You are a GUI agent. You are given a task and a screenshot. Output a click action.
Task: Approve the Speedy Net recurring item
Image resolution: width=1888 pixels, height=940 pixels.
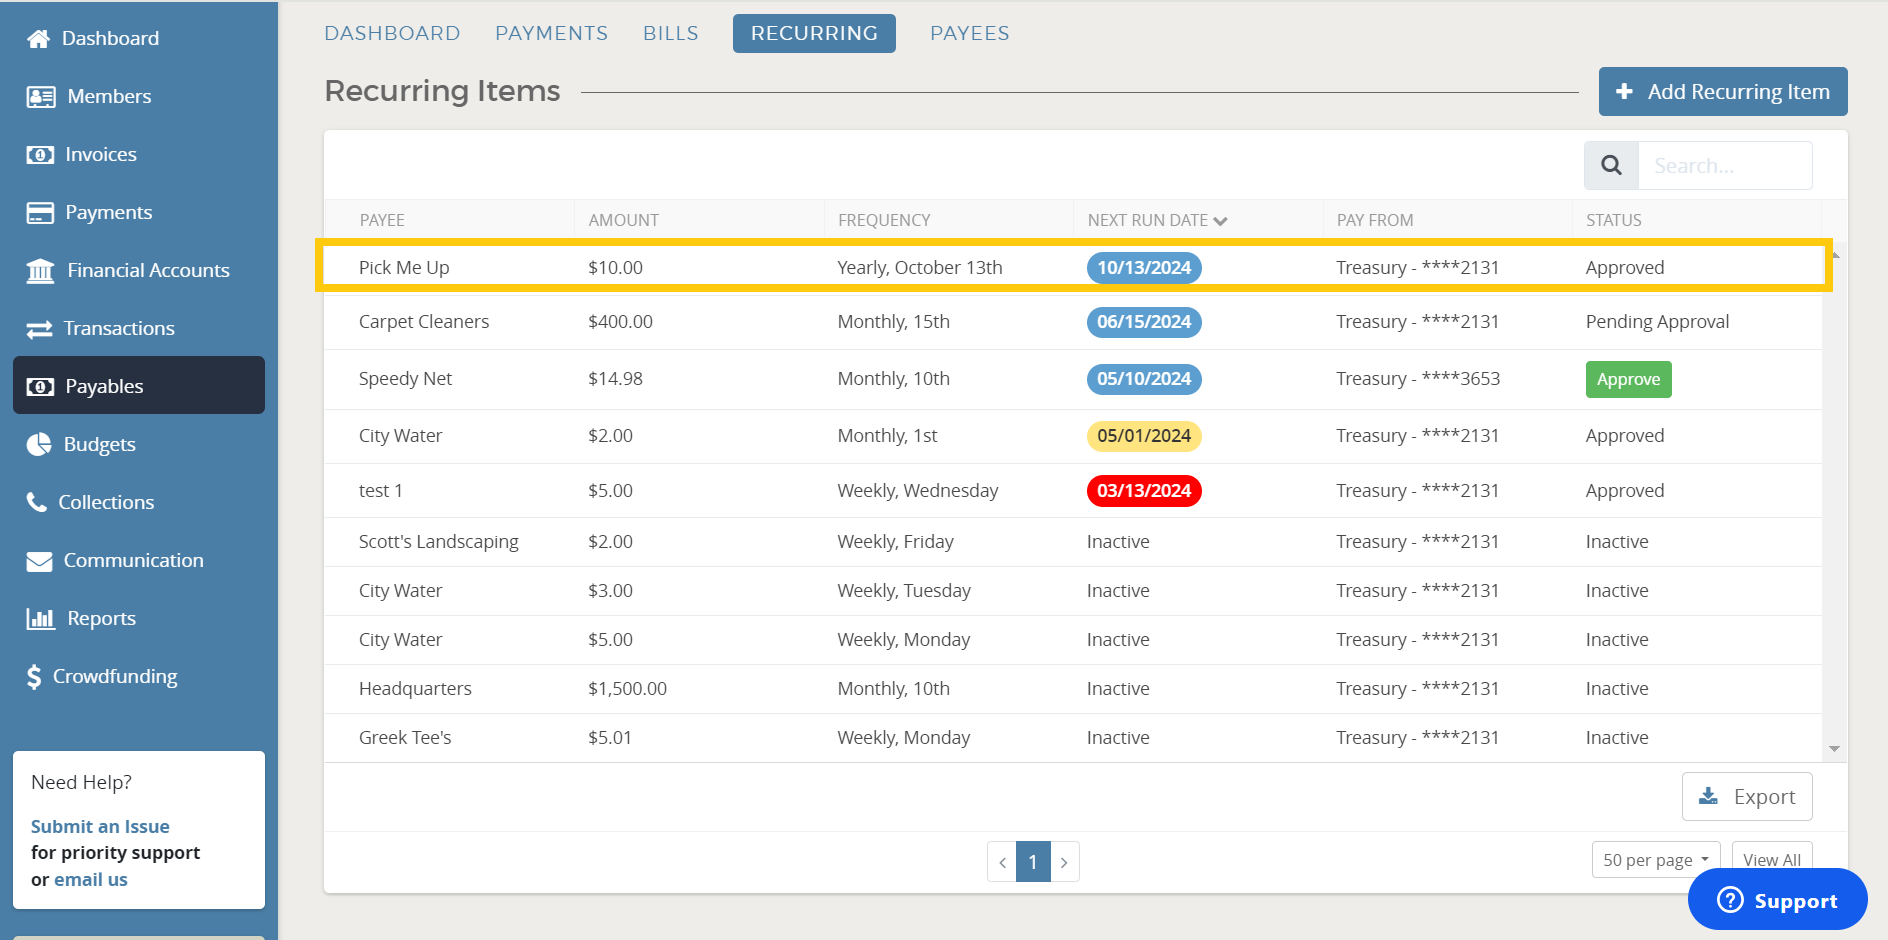tap(1628, 380)
